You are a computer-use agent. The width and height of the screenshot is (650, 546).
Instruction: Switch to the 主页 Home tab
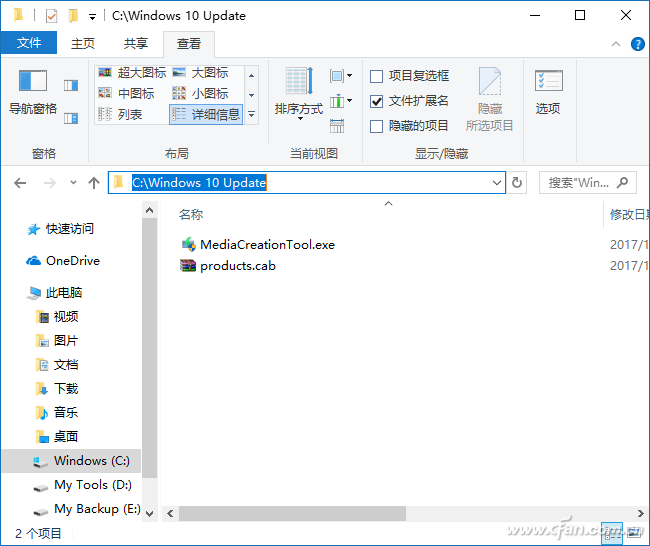tap(83, 44)
